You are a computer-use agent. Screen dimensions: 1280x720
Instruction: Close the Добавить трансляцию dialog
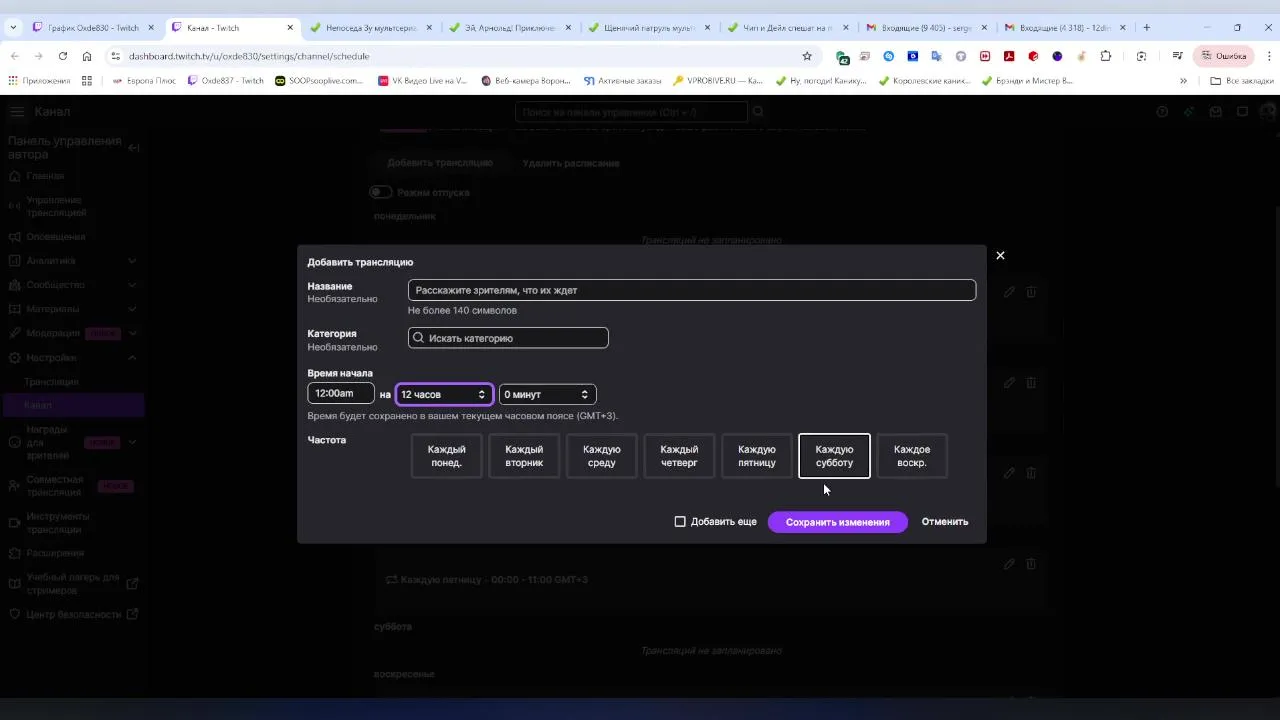point(1000,256)
